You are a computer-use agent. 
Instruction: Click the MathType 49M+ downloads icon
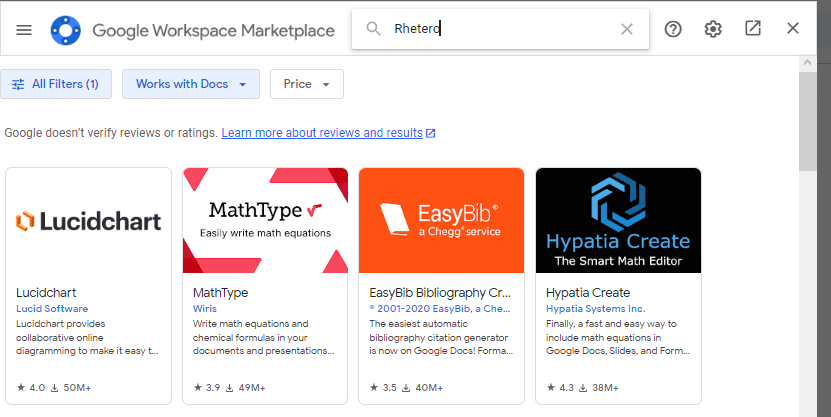pyautogui.click(x=229, y=388)
